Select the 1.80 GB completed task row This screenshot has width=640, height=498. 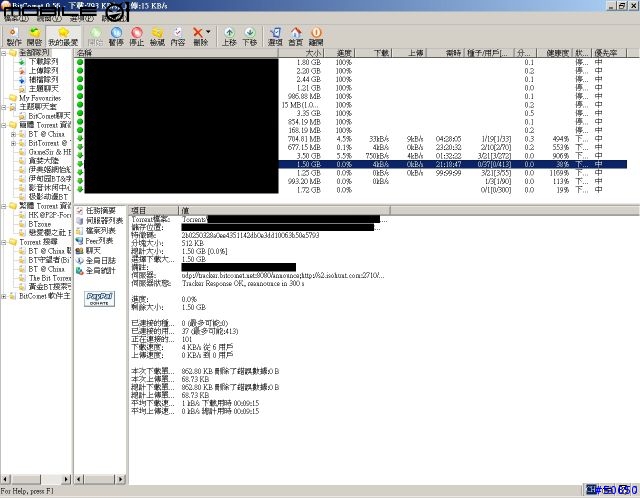(x=351, y=62)
